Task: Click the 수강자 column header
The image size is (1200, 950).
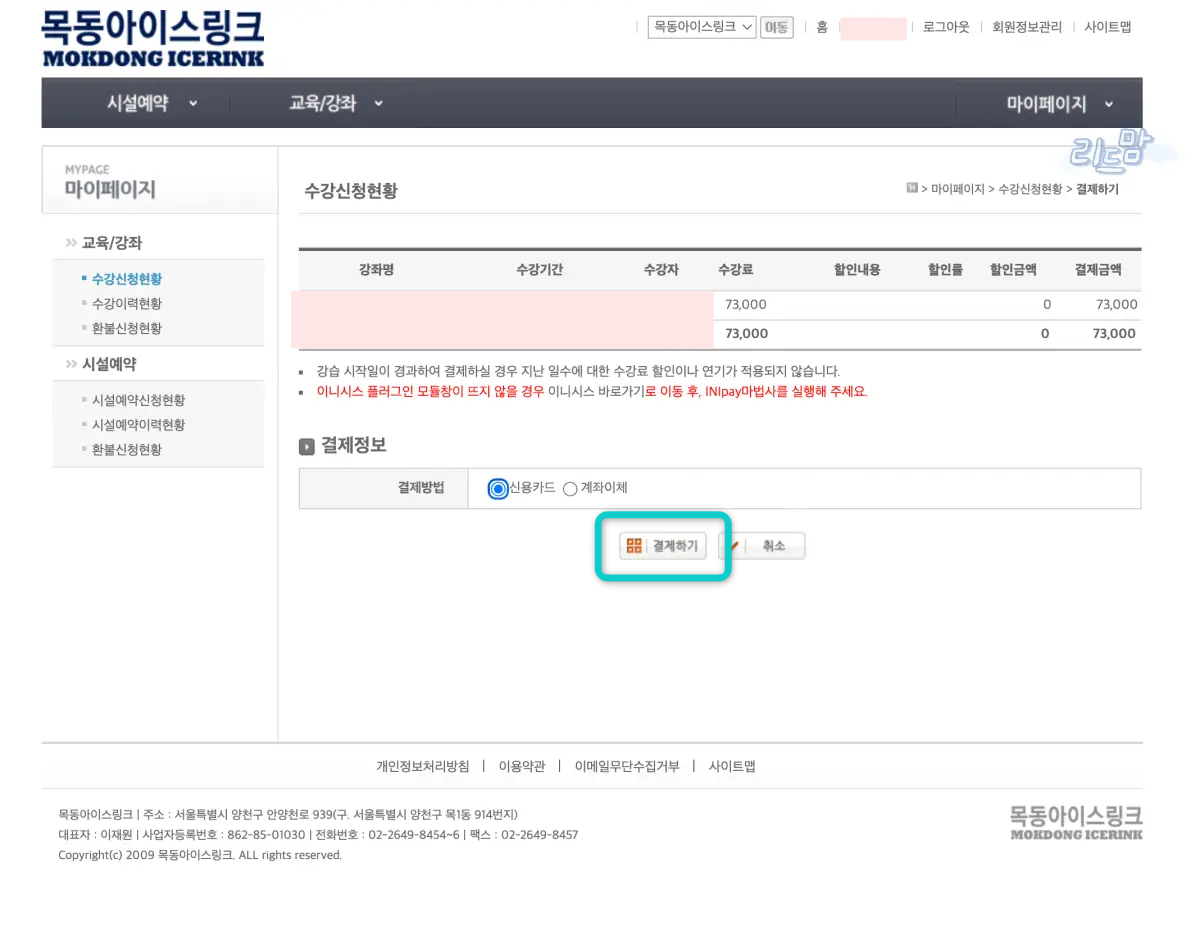Action: [662, 270]
